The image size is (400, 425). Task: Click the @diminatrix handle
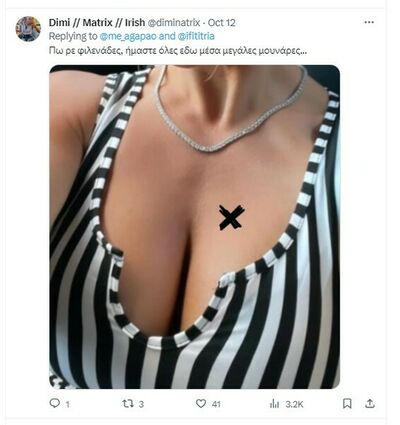pyautogui.click(x=174, y=23)
